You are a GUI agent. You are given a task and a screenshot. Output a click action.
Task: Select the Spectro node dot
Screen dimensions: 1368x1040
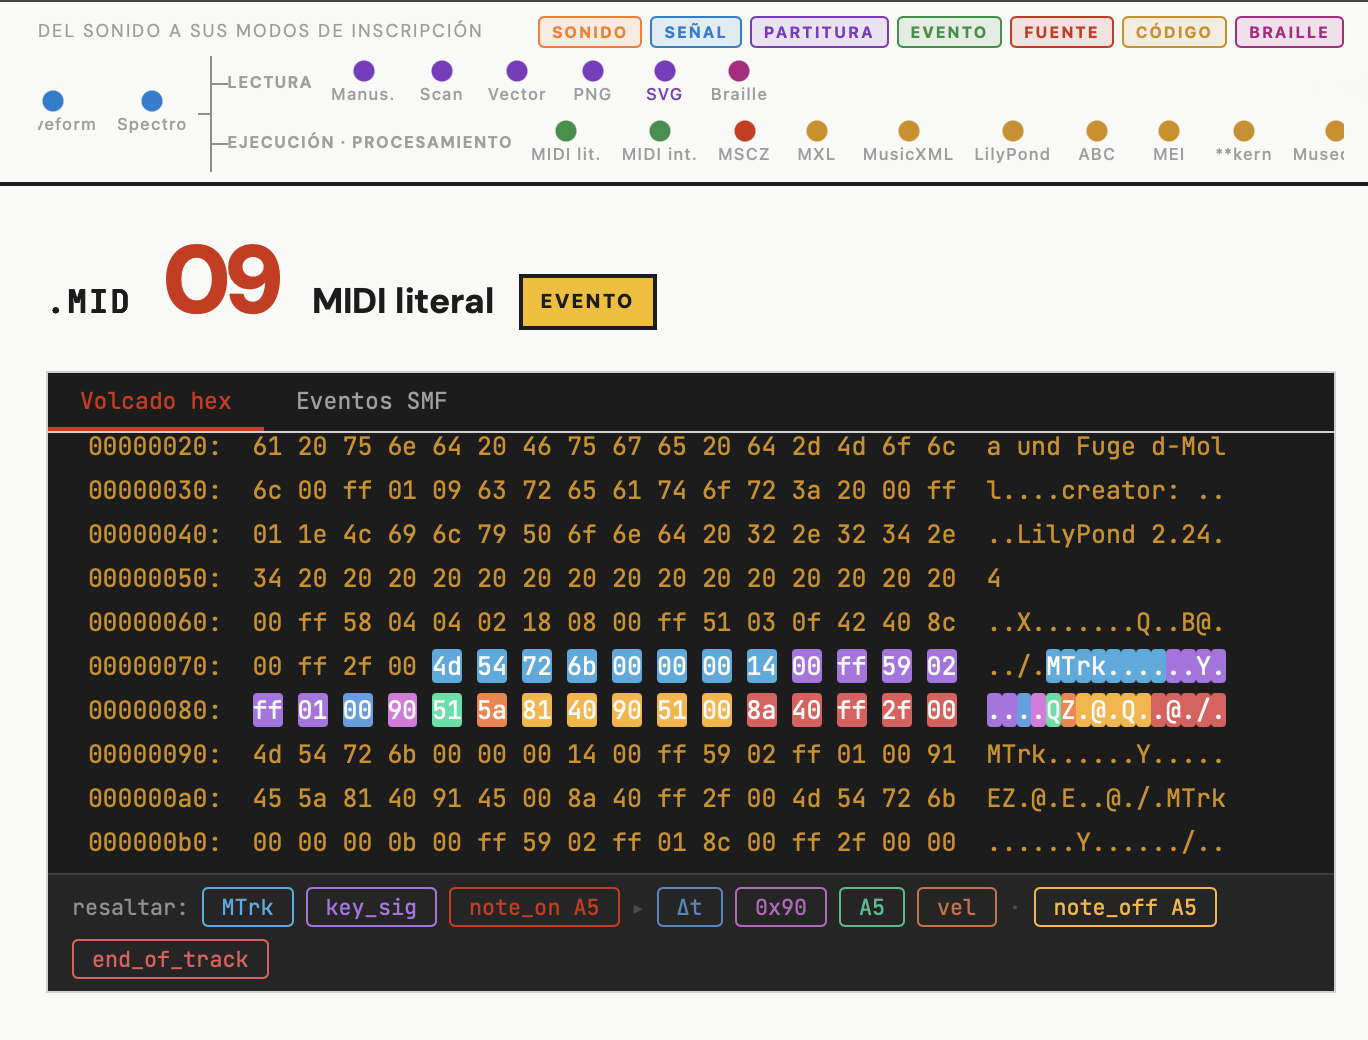[152, 101]
